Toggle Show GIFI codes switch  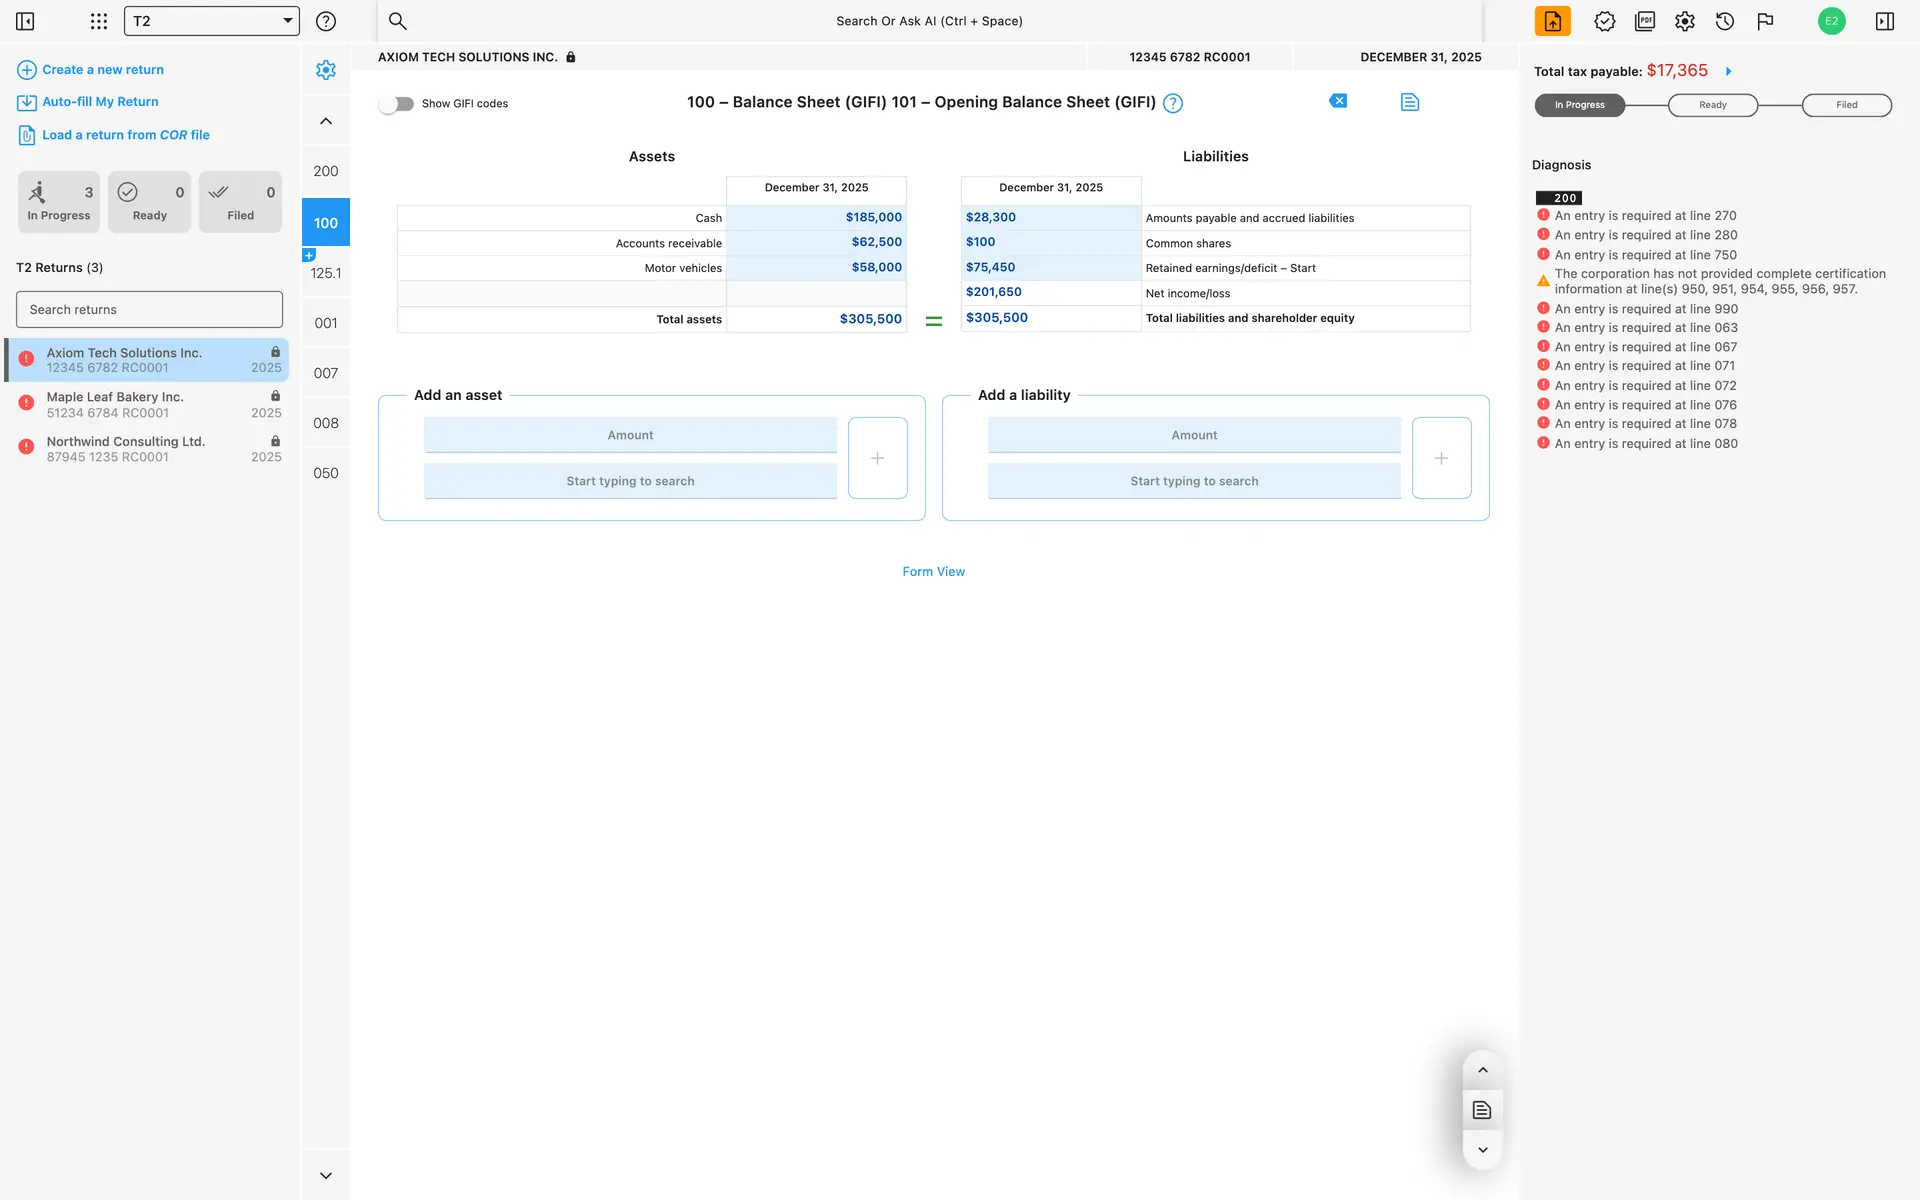coord(396,104)
